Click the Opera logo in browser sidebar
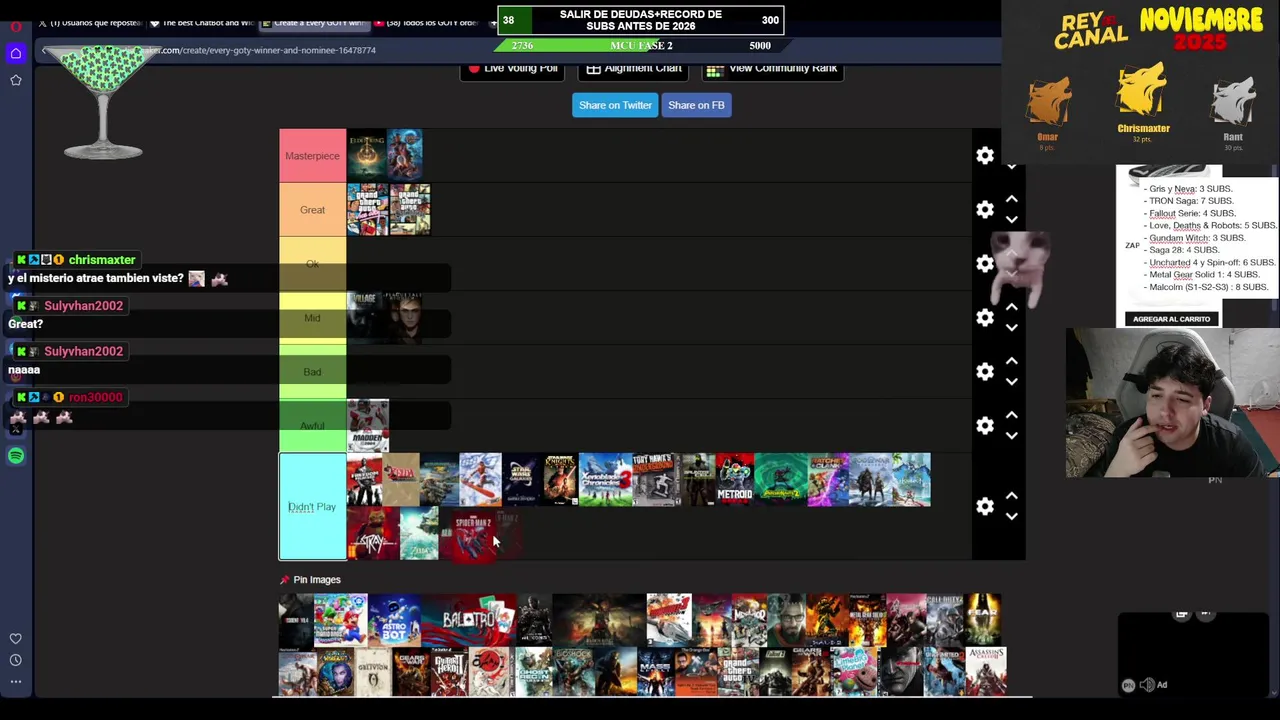 16,26
